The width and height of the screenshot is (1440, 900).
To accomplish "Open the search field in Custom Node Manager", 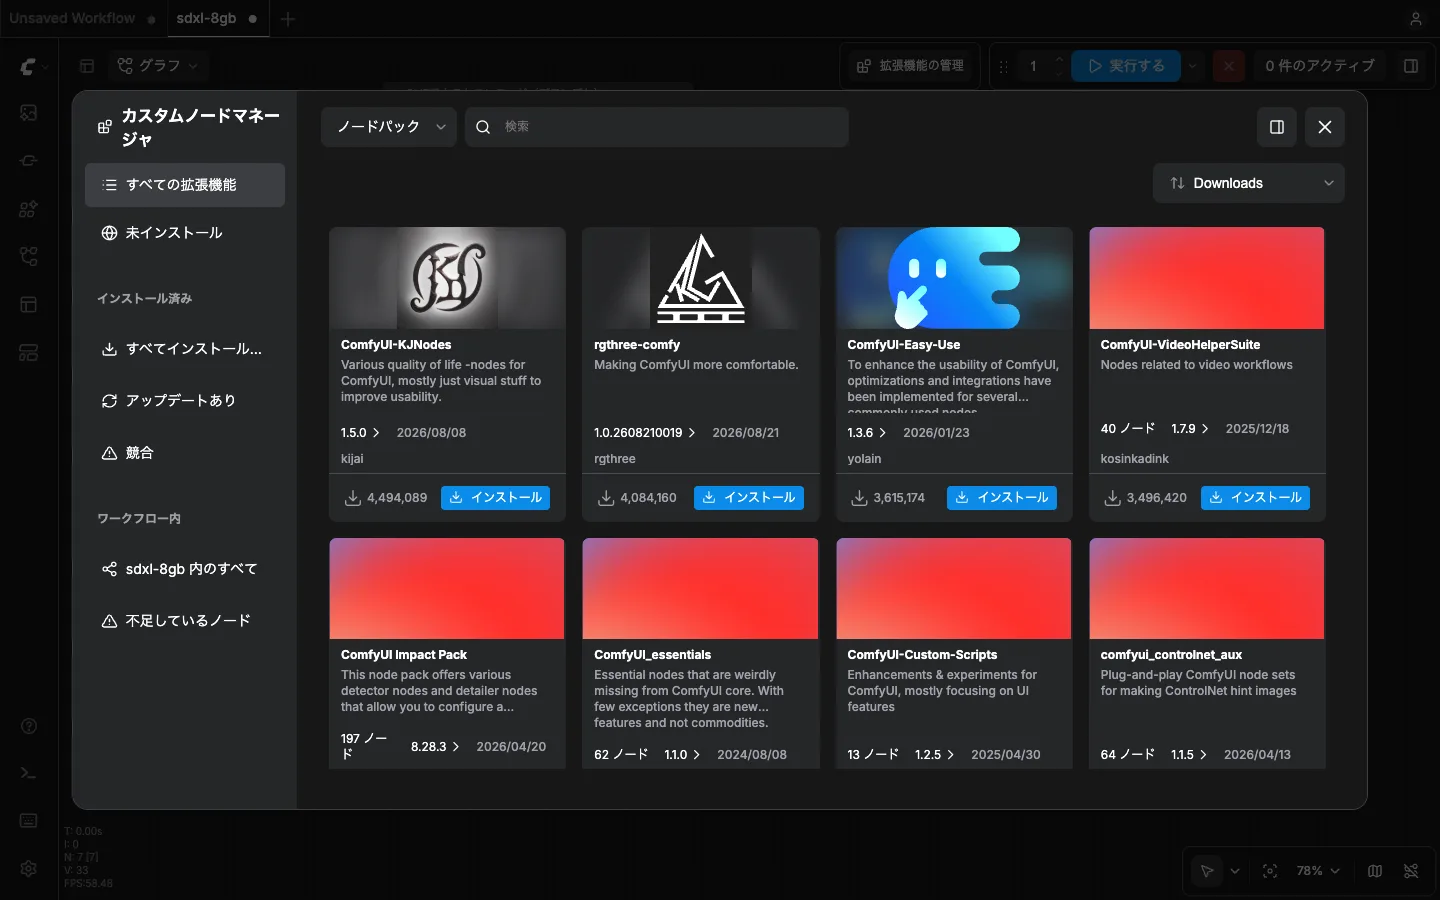I will [657, 127].
